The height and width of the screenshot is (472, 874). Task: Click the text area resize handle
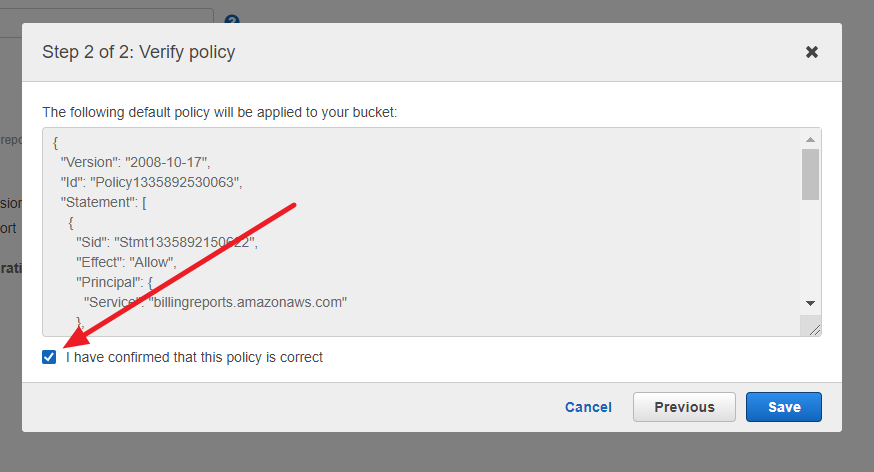(x=814, y=329)
